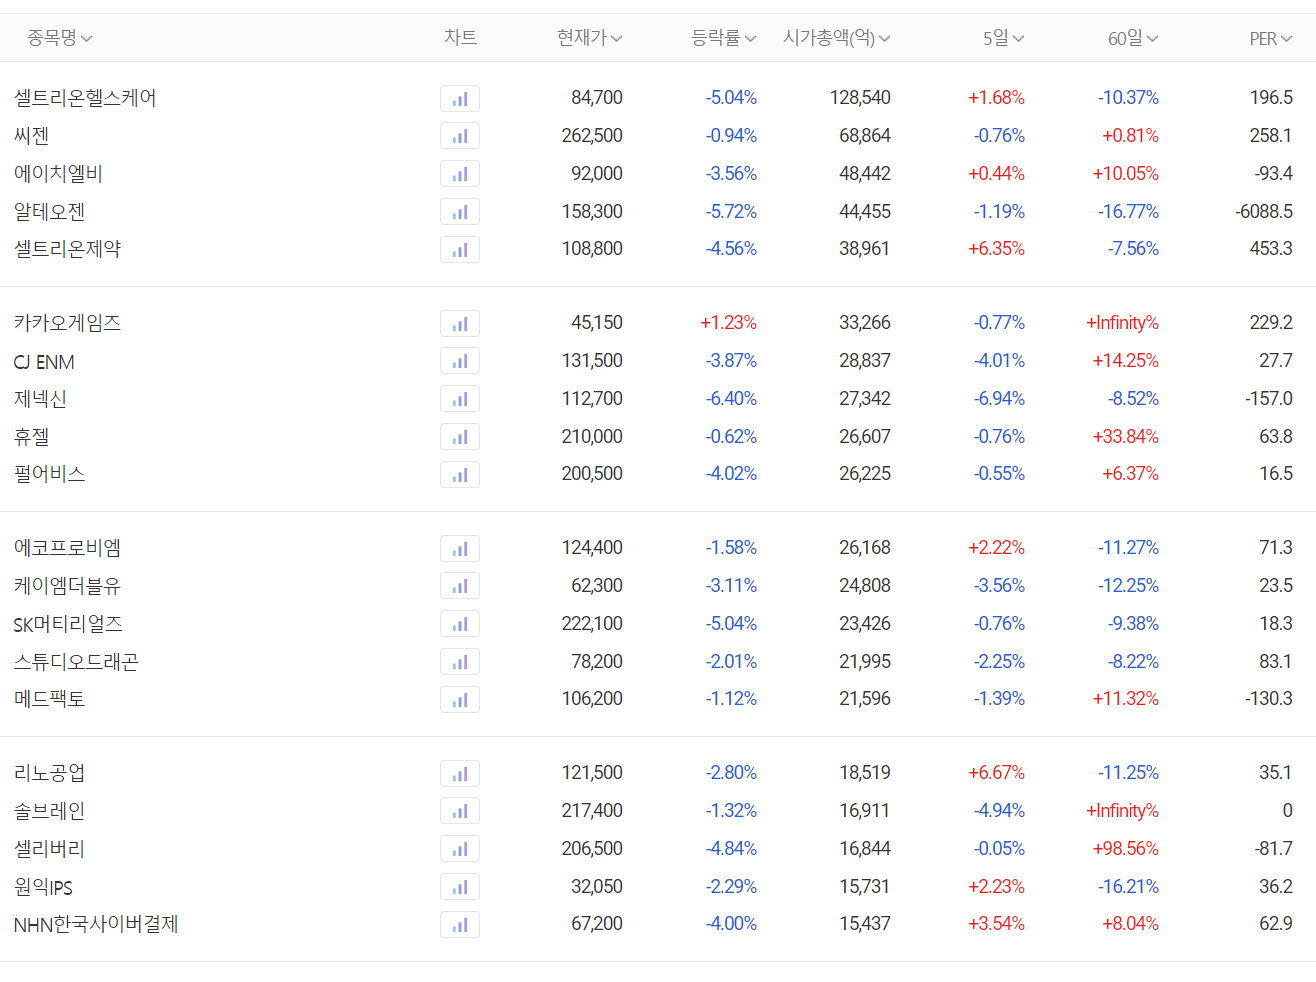
Task: Open chart icon for 제넥신
Action: tap(460, 399)
